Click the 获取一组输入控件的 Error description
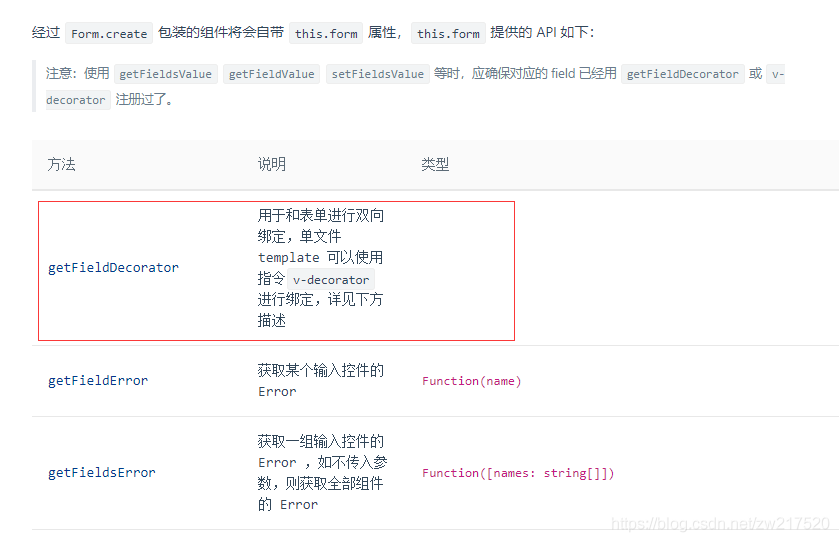Viewport: 839px width, 542px height. coord(322,473)
